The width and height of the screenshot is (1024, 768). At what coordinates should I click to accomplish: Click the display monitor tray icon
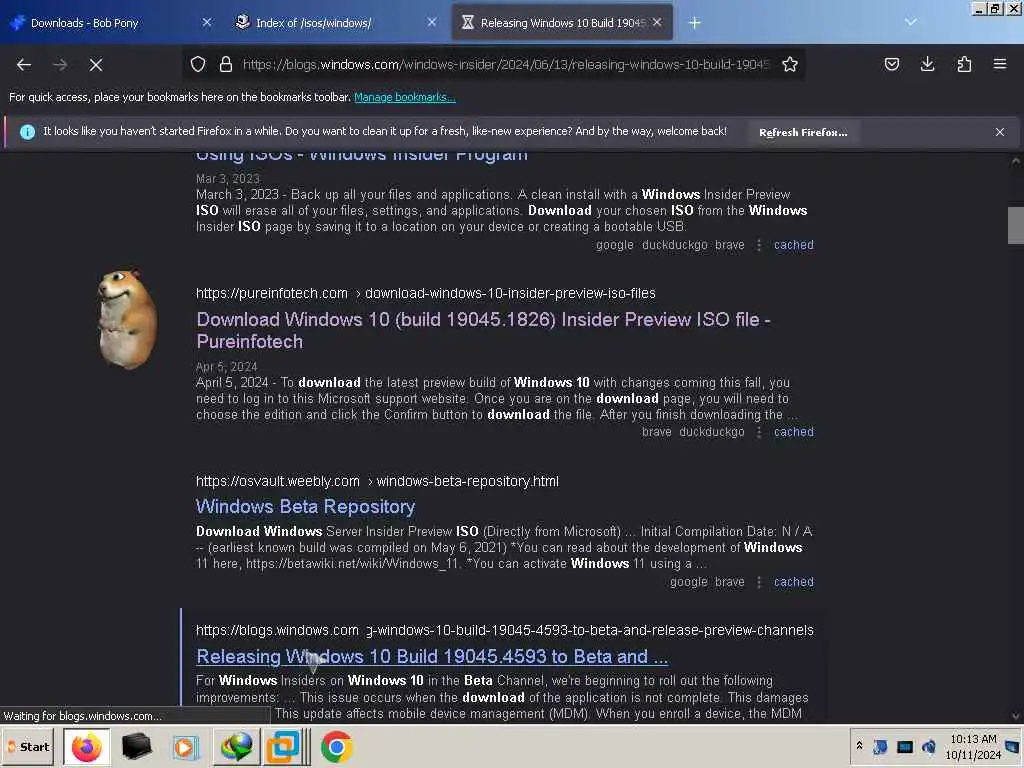[904, 746]
